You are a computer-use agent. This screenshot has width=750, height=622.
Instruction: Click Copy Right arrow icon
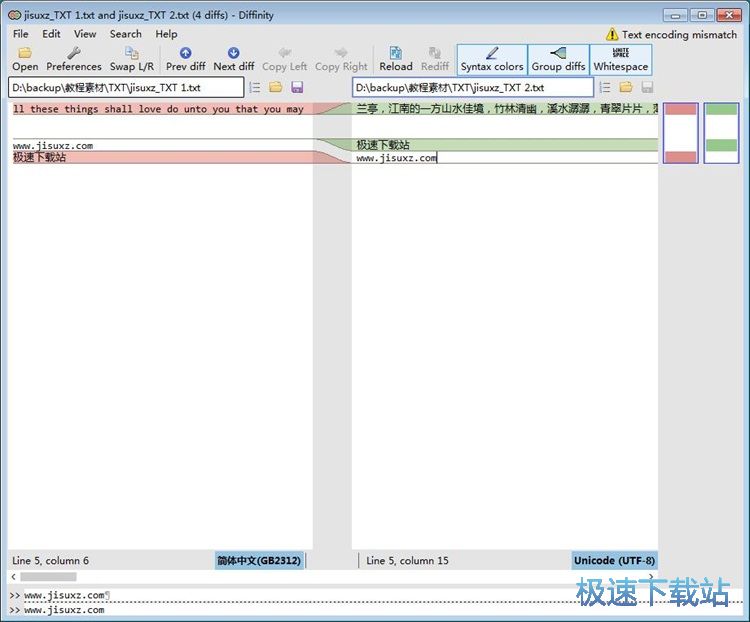(x=341, y=59)
